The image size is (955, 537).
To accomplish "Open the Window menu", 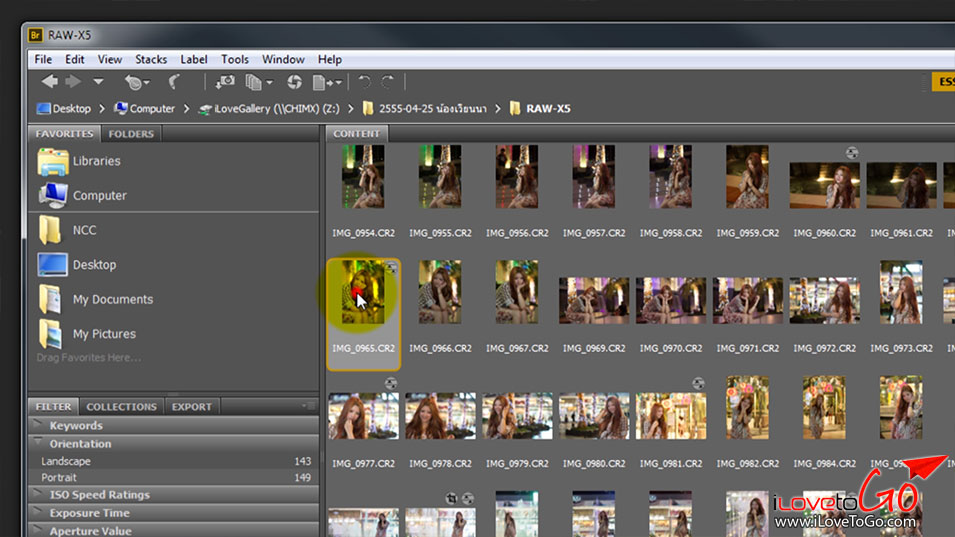I will pyautogui.click(x=283, y=59).
